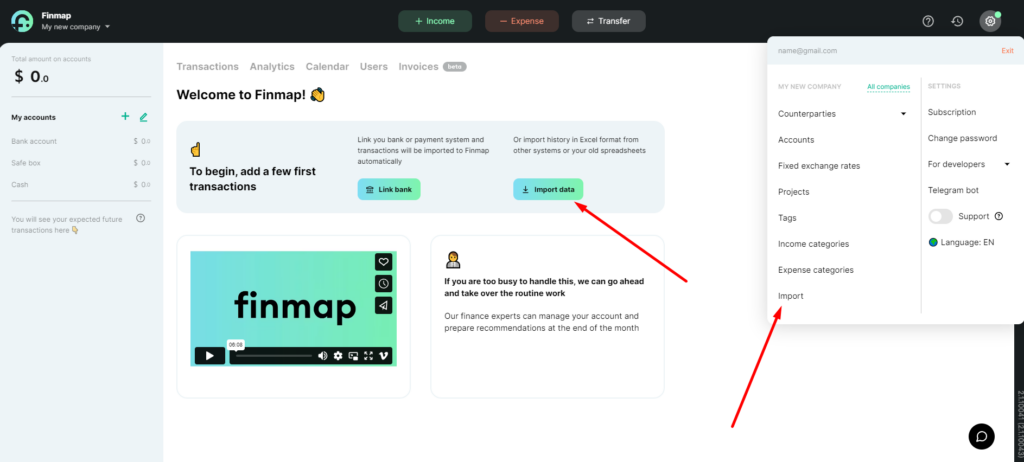Edit accounts with the pencil icon
This screenshot has width=1024, height=462.
pos(144,117)
